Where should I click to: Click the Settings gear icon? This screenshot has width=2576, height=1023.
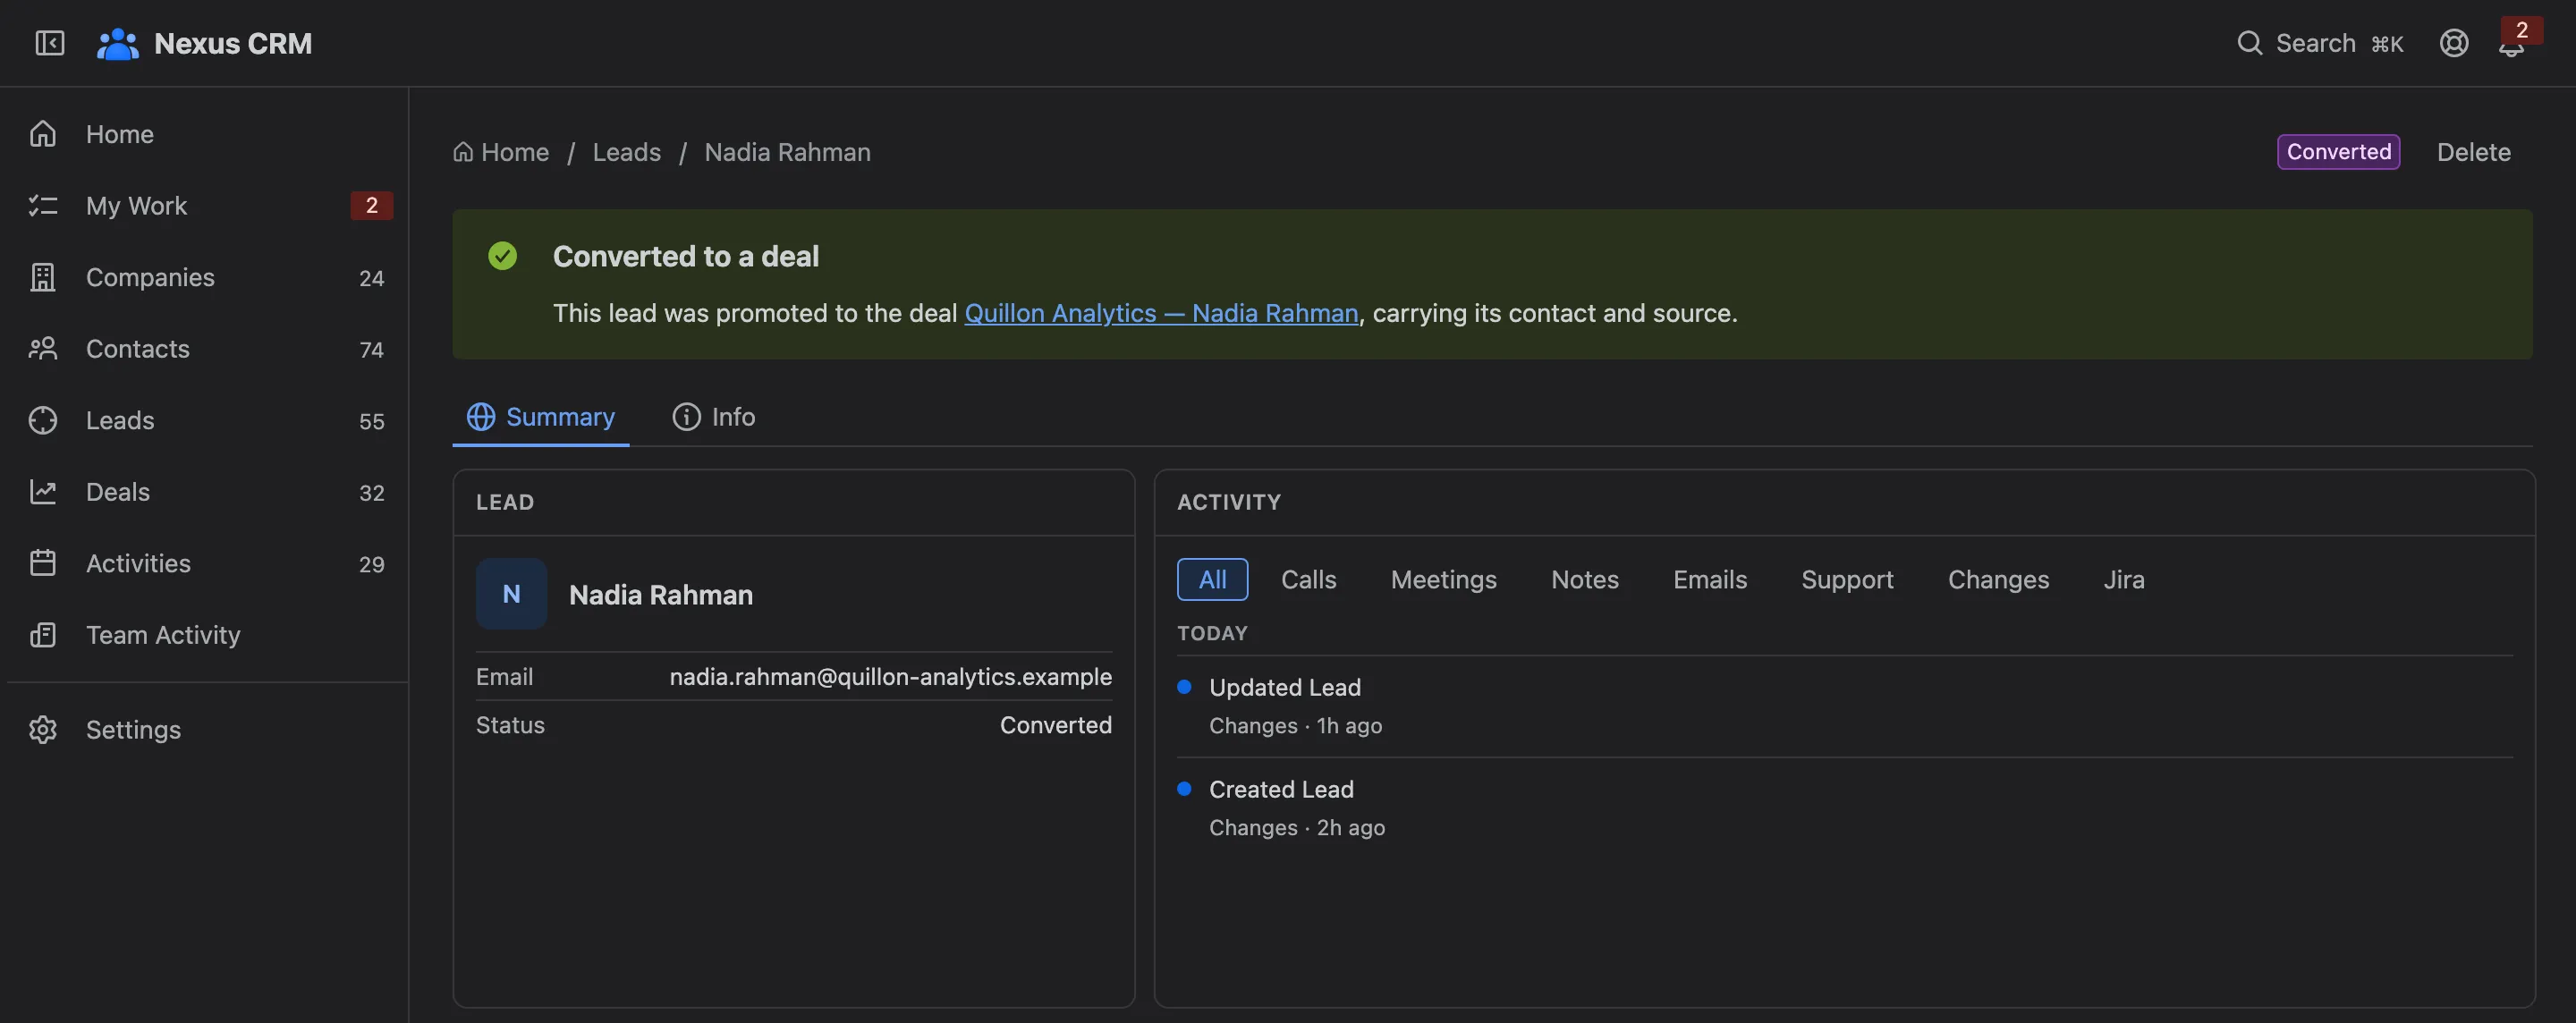pos(43,729)
